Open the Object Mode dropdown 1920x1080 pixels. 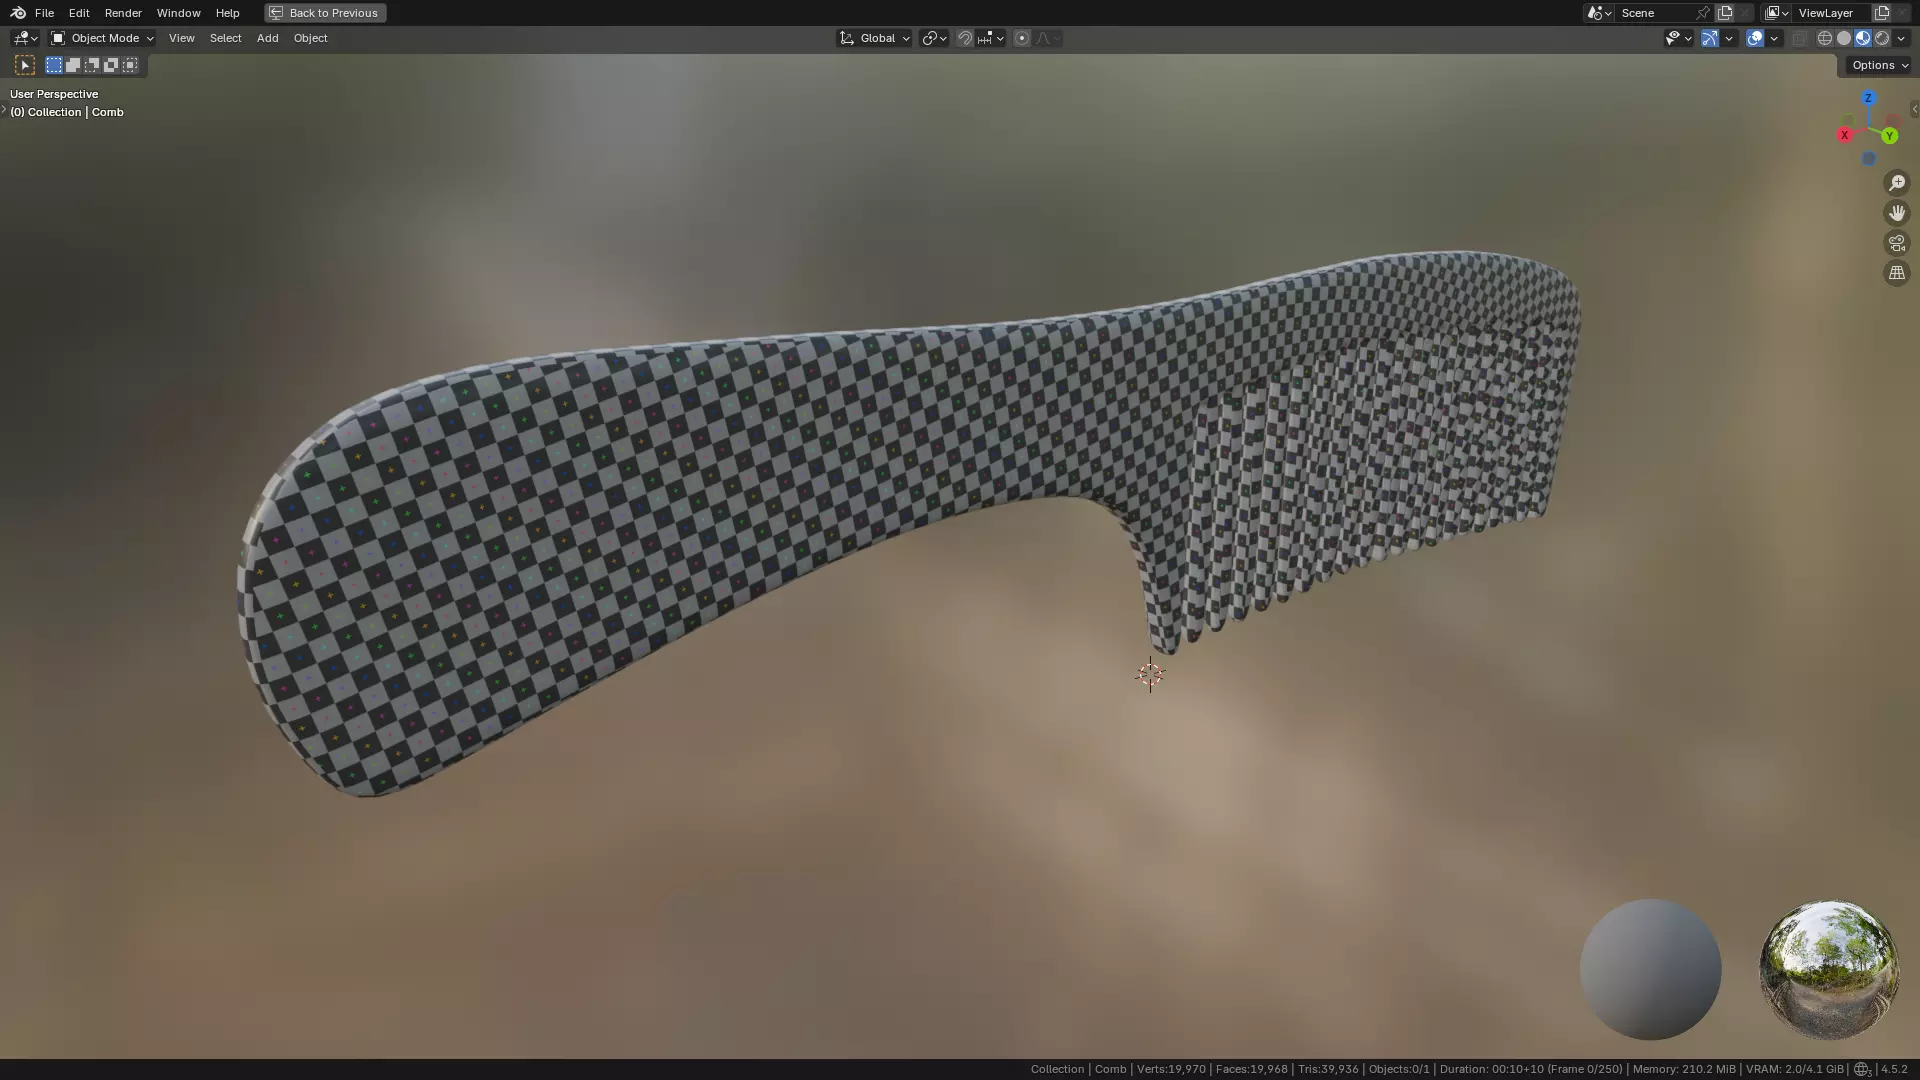click(102, 38)
